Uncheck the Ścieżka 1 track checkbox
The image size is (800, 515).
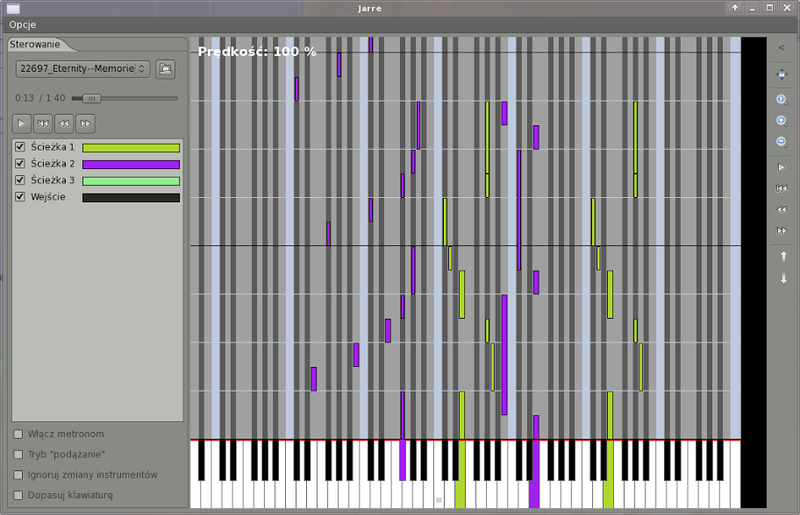click(x=20, y=147)
